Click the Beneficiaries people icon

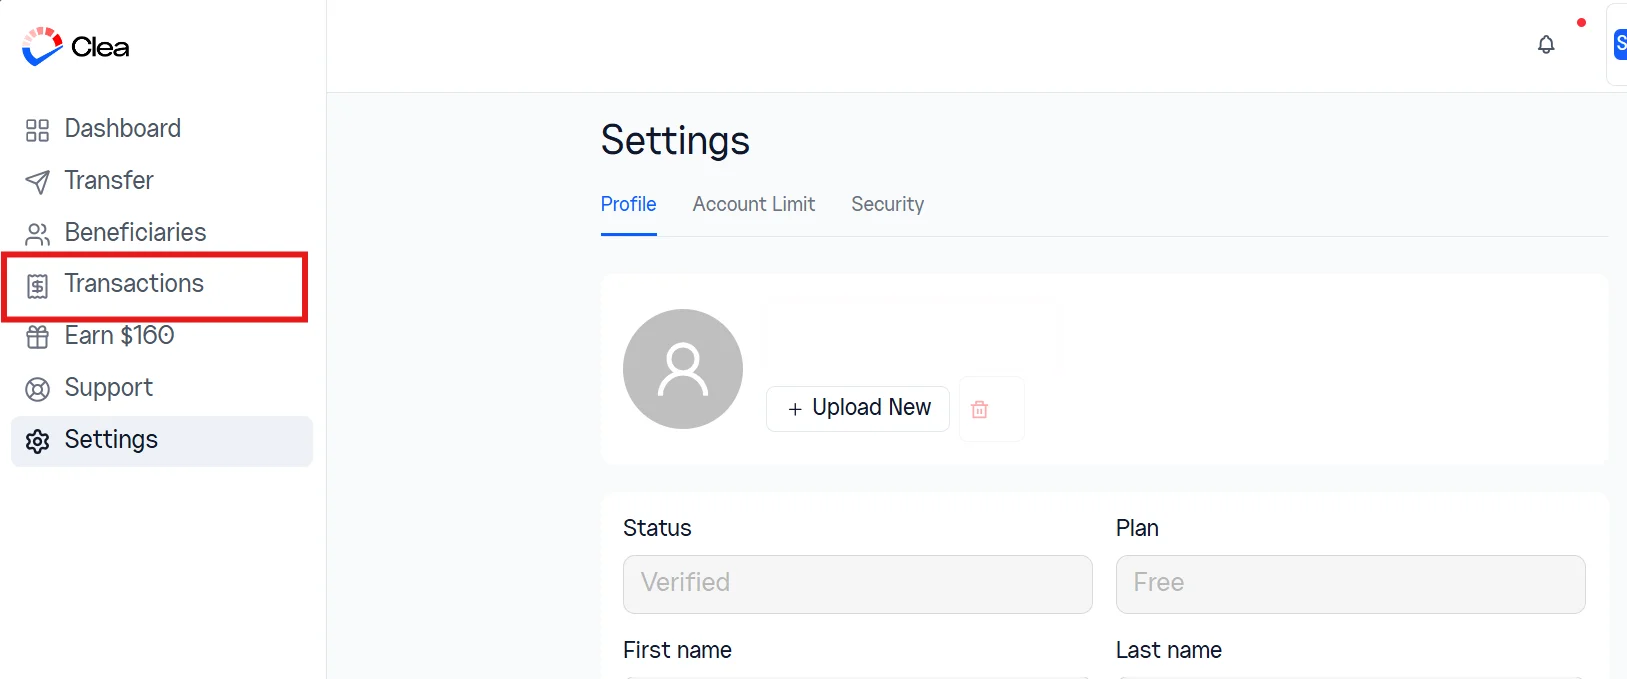pos(37,234)
